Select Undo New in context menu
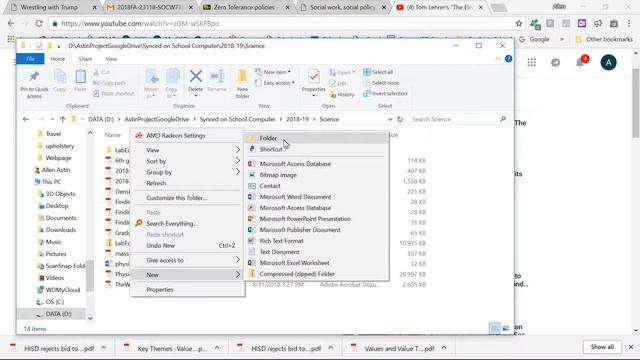Viewport: 640px width, 360px height. (x=187, y=246)
